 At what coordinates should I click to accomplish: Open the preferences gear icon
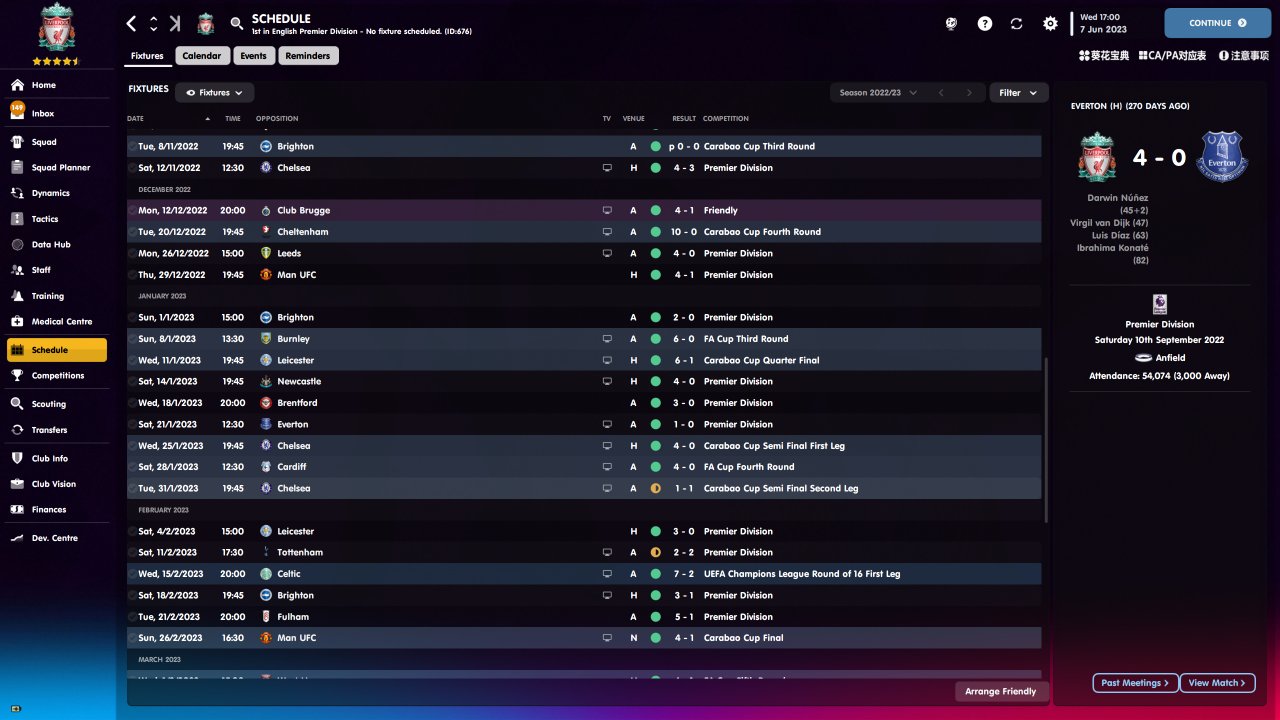(x=1050, y=23)
